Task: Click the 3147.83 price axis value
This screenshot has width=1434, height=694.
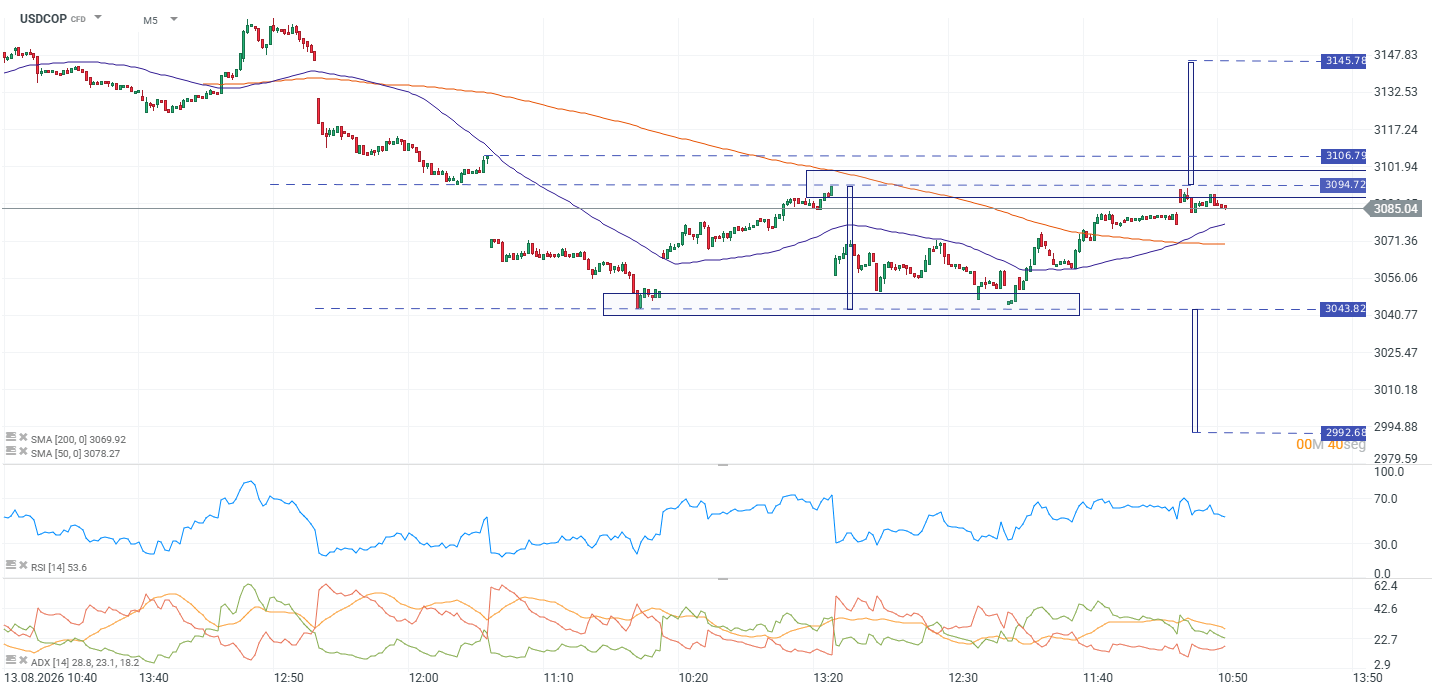Action: pos(1396,54)
